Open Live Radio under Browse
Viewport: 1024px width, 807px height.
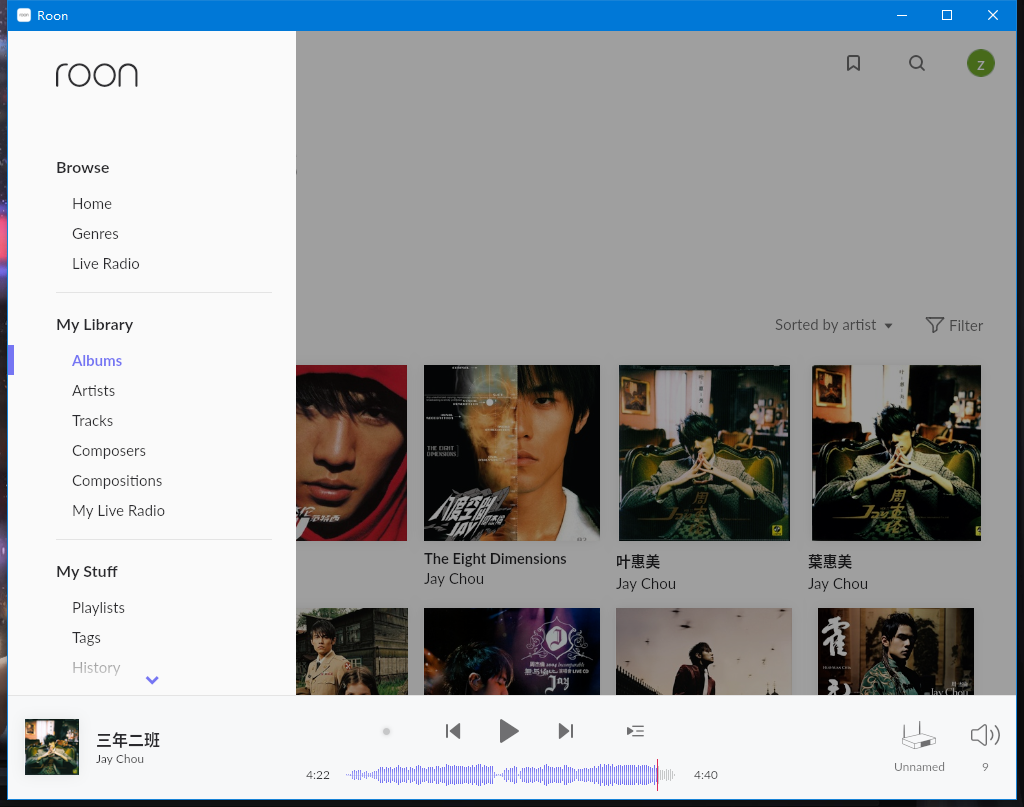point(105,264)
